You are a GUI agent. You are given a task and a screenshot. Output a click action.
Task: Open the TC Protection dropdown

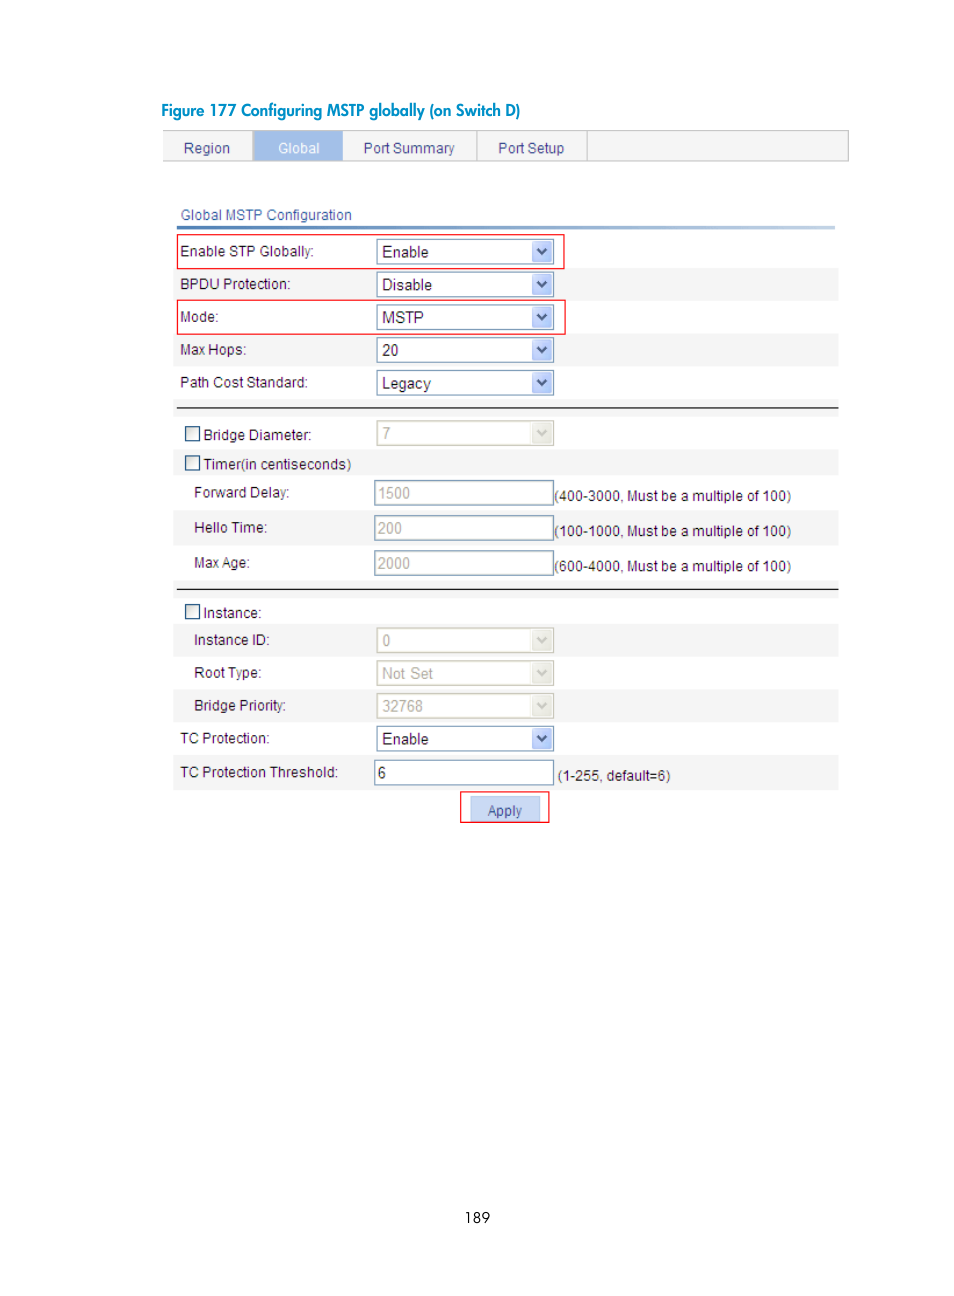tap(465, 739)
